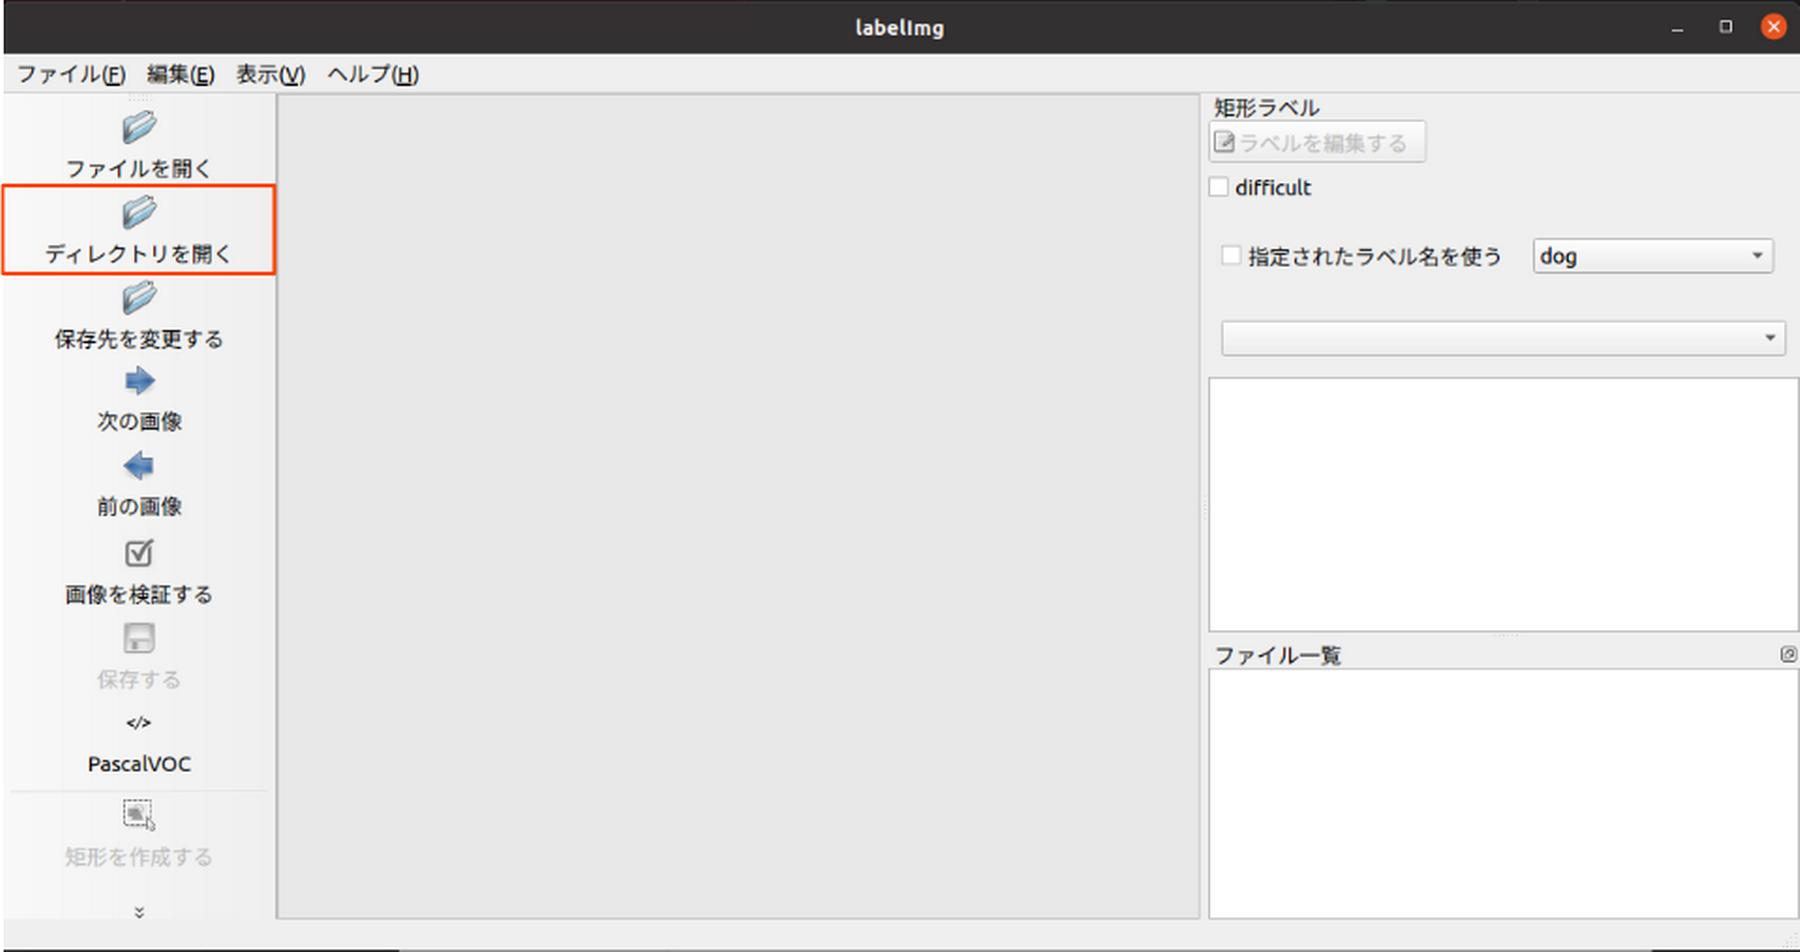Go to the previous image (前の画像)

point(139,466)
